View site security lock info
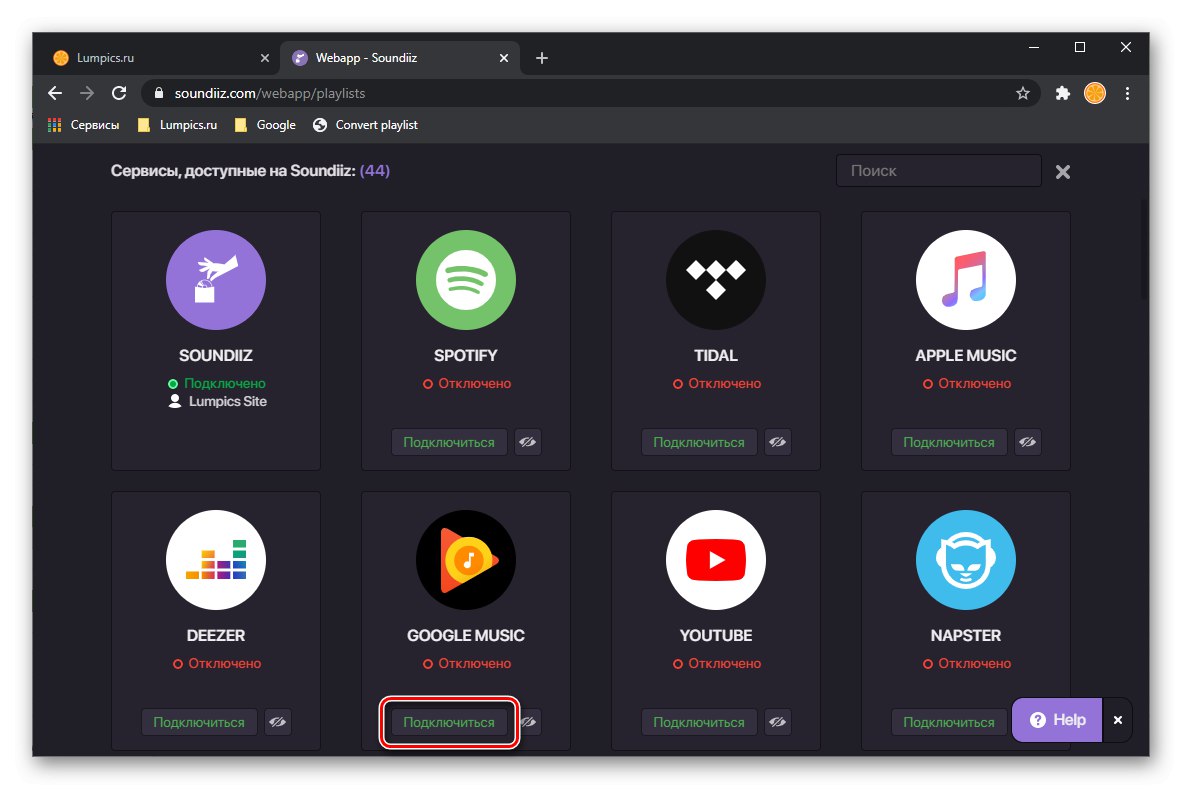The width and height of the screenshot is (1182, 789). 158,93
